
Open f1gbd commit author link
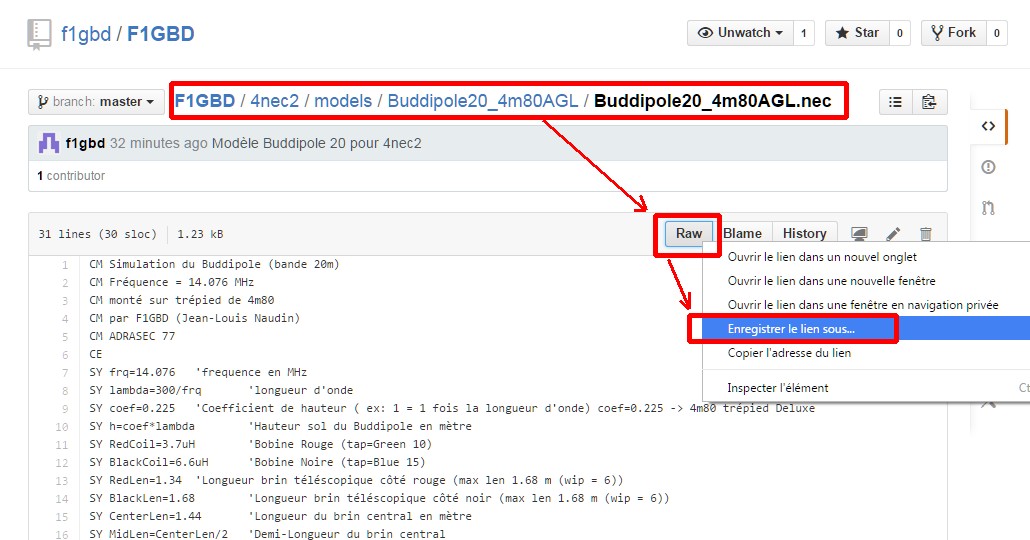pyautogui.click(x=85, y=143)
